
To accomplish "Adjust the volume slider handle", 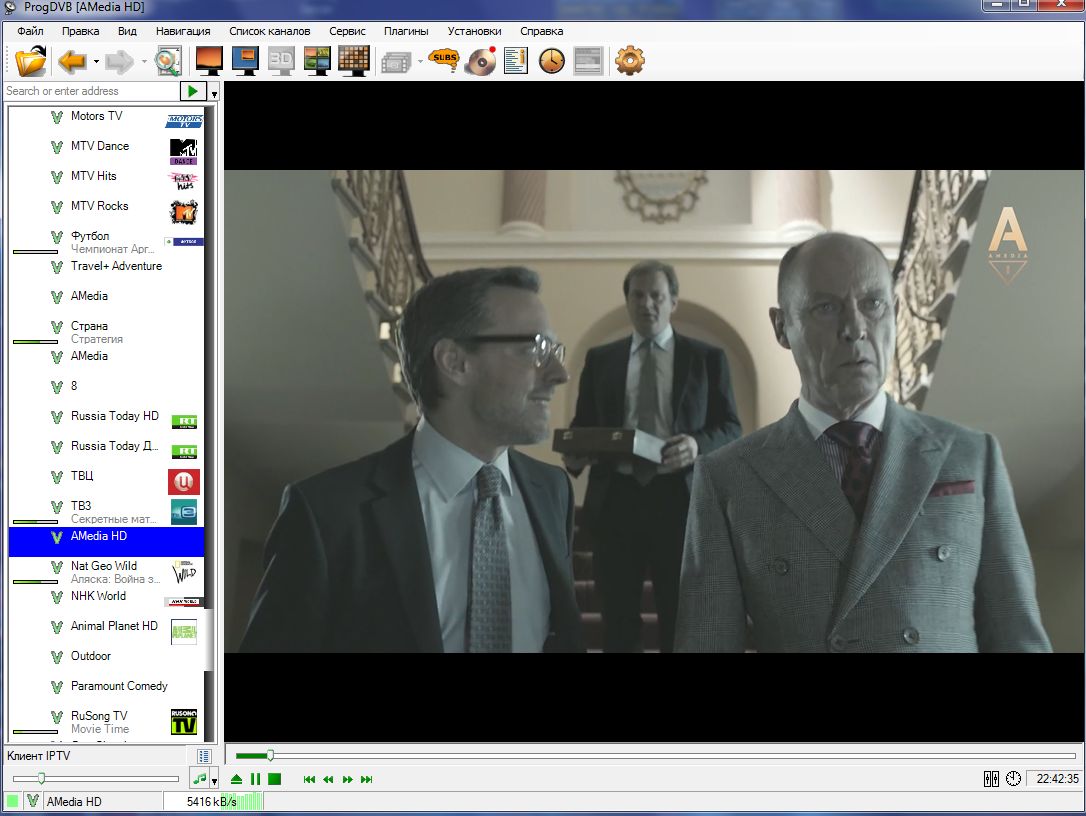I will pyautogui.click(x=42, y=779).
